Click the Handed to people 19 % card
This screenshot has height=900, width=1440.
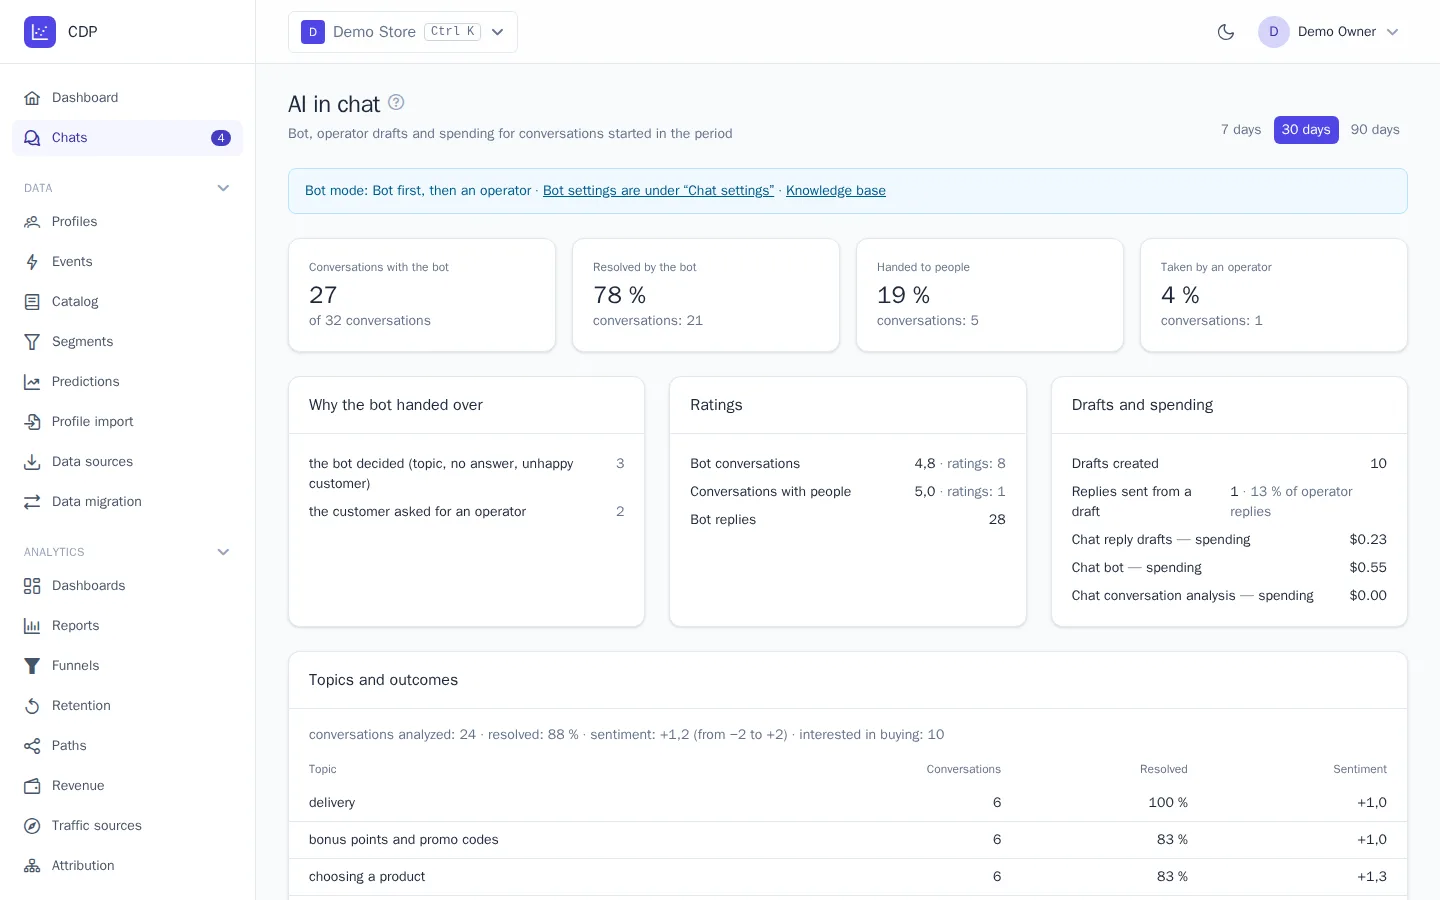coord(990,295)
